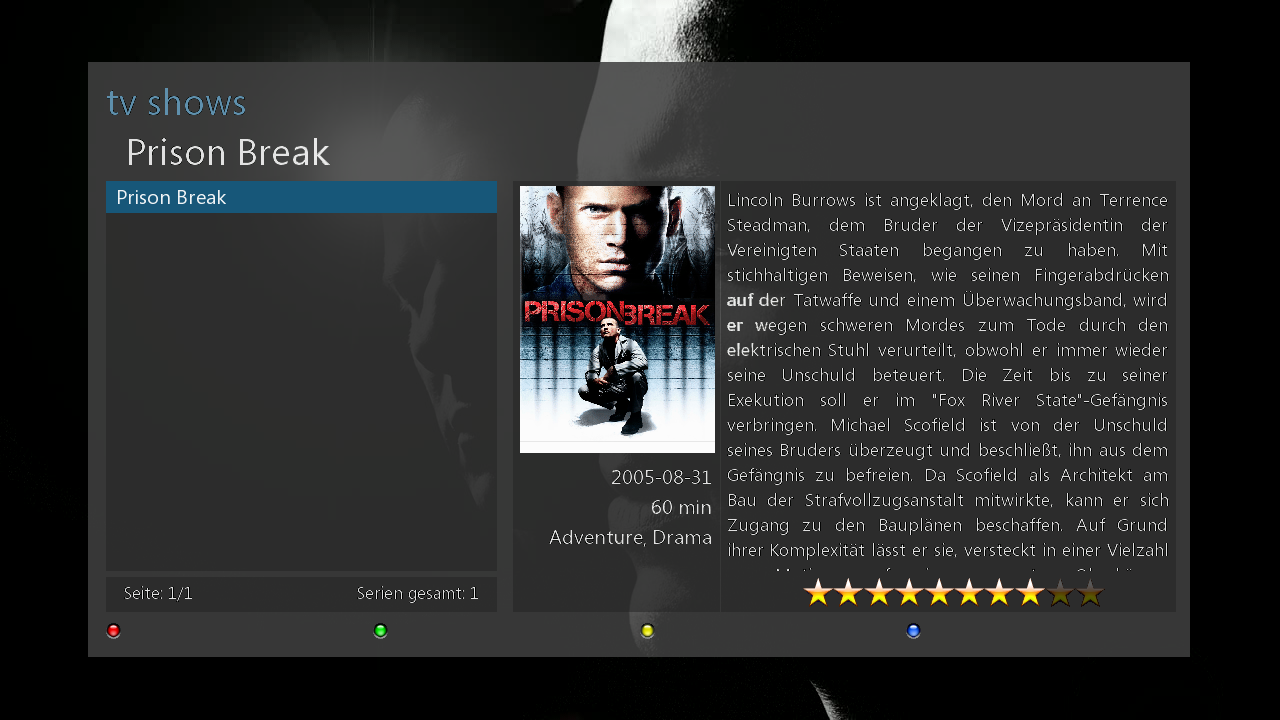Click the red color button
Viewport: 1280px width, 720px height.
113,631
